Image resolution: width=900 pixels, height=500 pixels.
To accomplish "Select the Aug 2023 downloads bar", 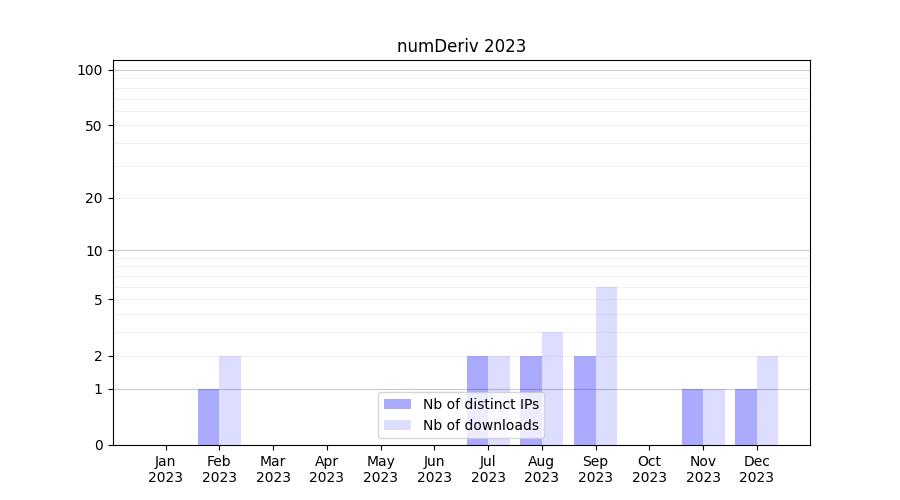I will coord(553,388).
